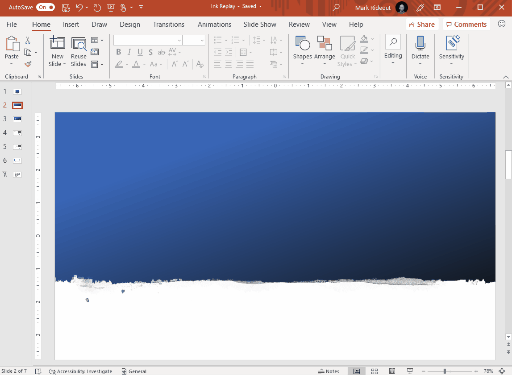The height and width of the screenshot is (375, 512).
Task: Switch to the Draw tab
Action: 99,24
